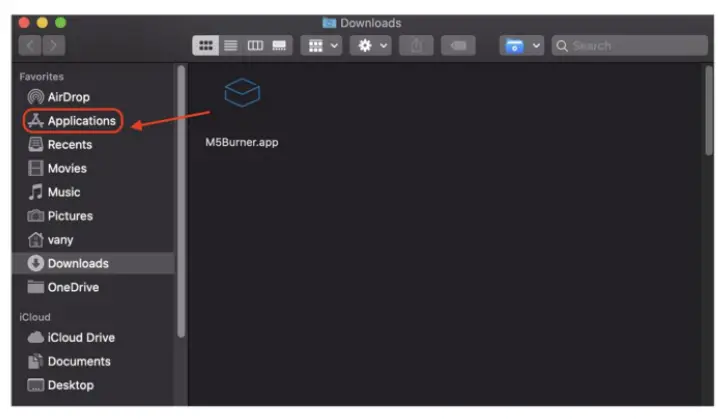Screen dimensions: 718x419
Task: Click the M5Burner.app file name
Action: [x=242, y=142]
